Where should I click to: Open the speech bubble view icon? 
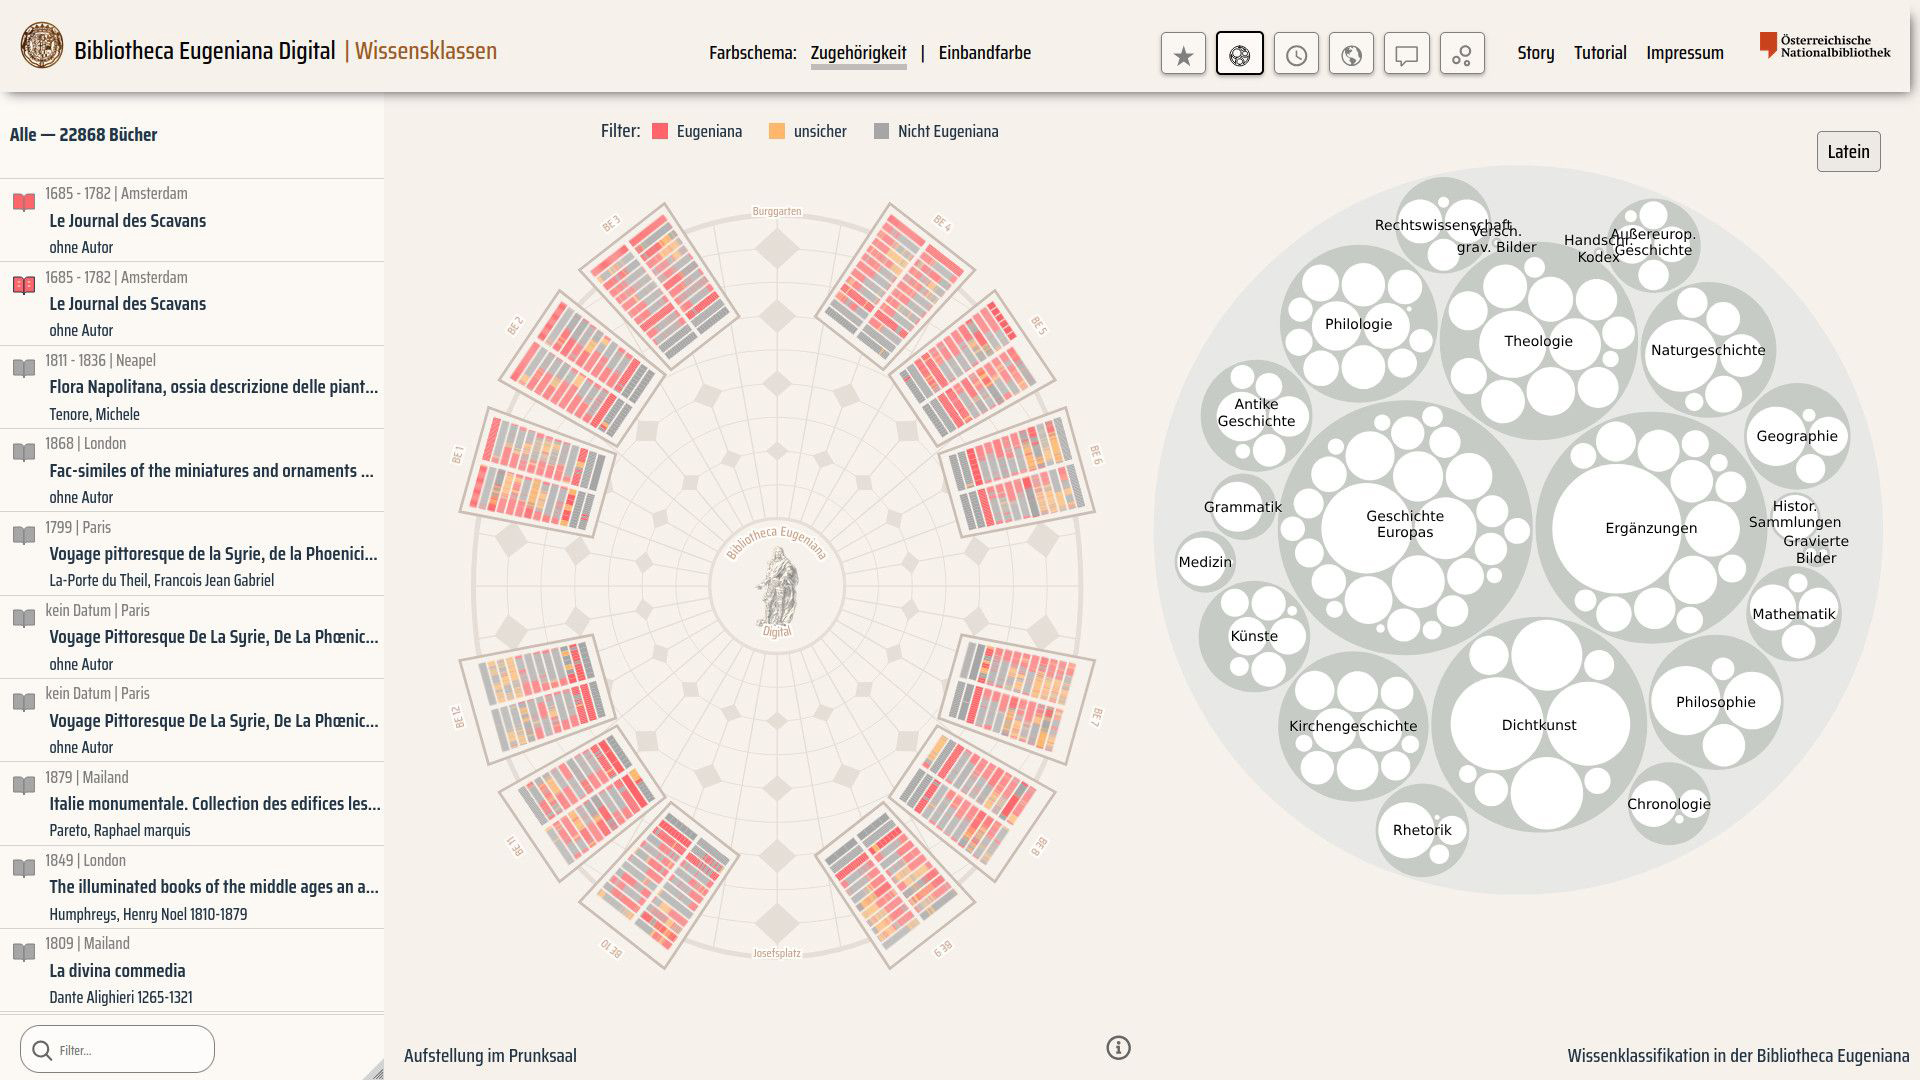(x=1406, y=54)
